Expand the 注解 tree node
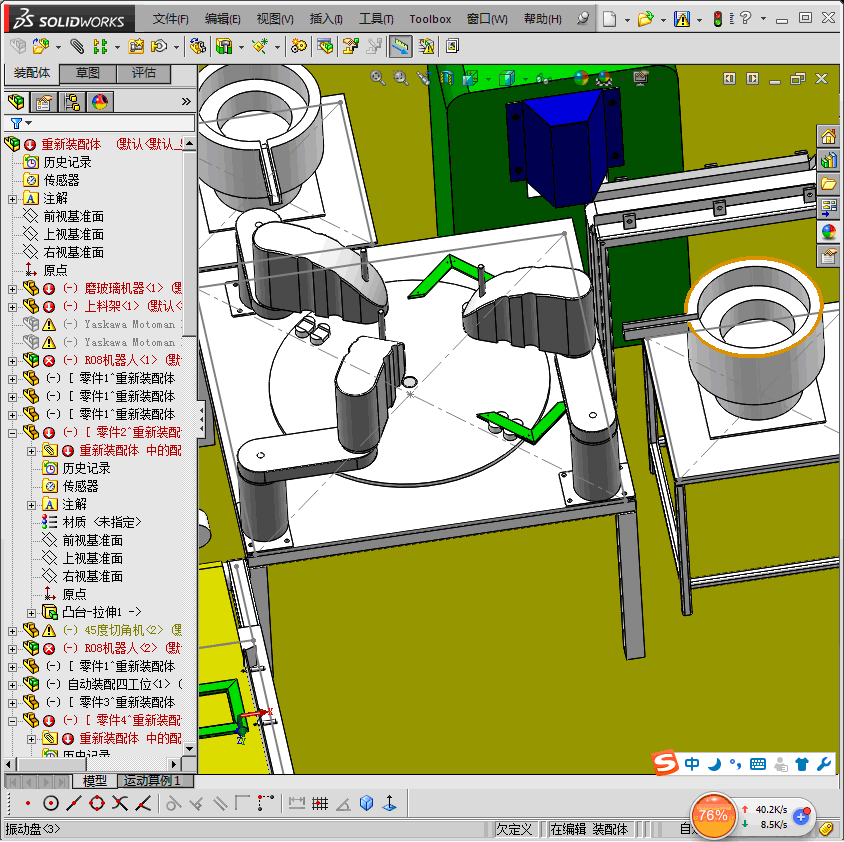 (12, 199)
